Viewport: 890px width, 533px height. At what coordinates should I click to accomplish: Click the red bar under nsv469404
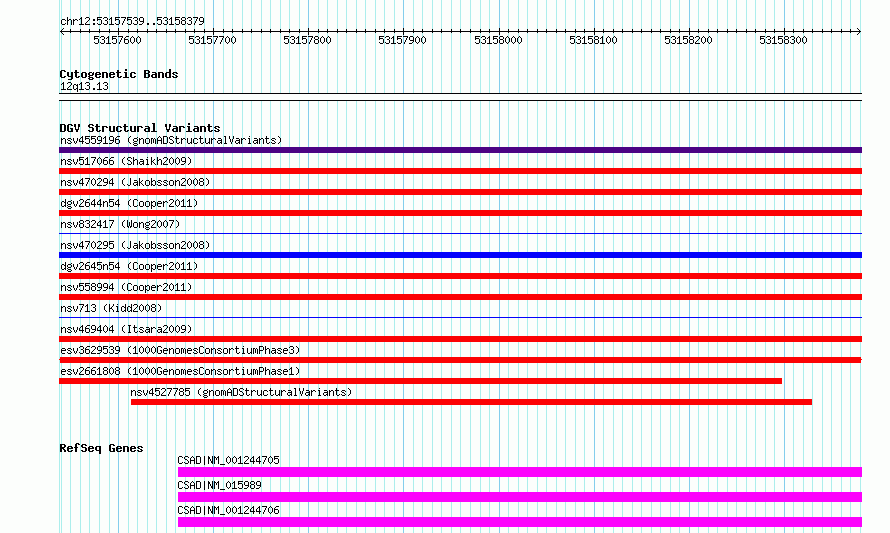[460, 339]
